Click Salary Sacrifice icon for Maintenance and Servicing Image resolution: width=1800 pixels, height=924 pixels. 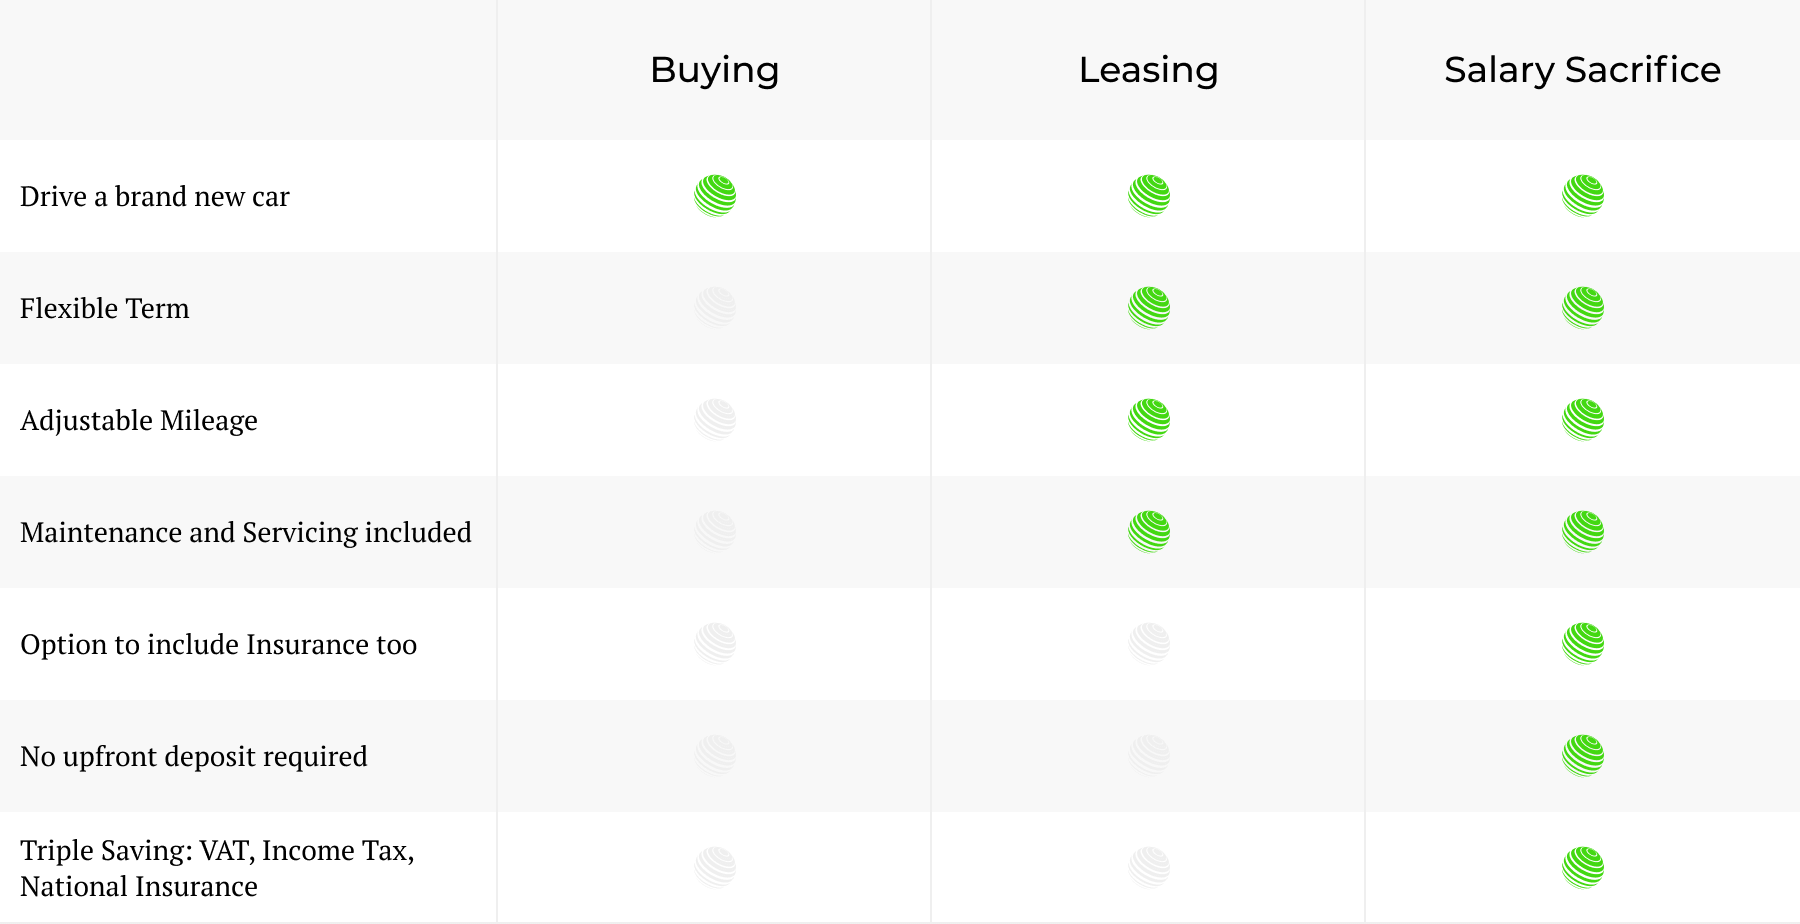(1583, 532)
